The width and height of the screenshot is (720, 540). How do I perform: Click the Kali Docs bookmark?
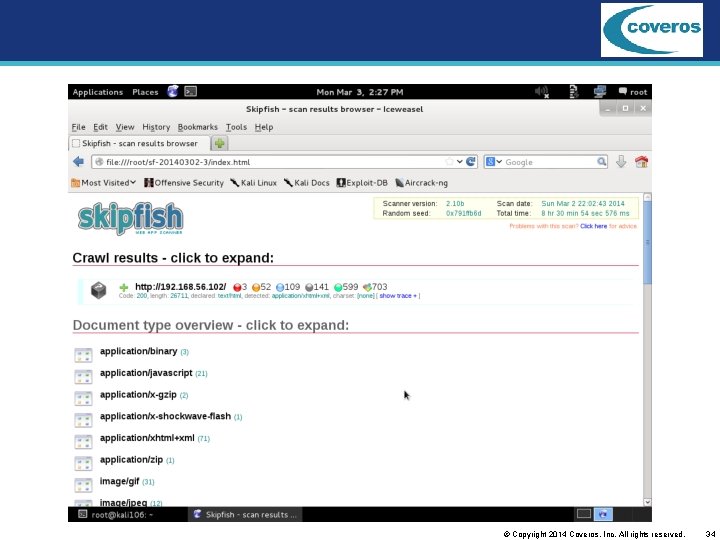[x=307, y=183]
